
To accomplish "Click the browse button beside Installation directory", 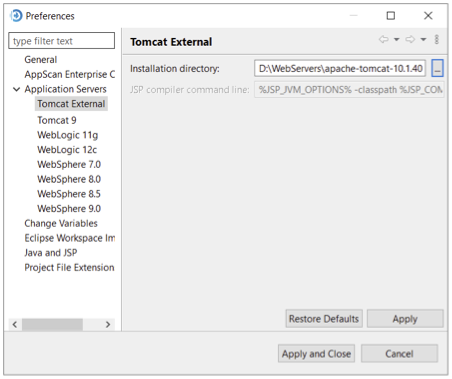I will tap(437, 68).
